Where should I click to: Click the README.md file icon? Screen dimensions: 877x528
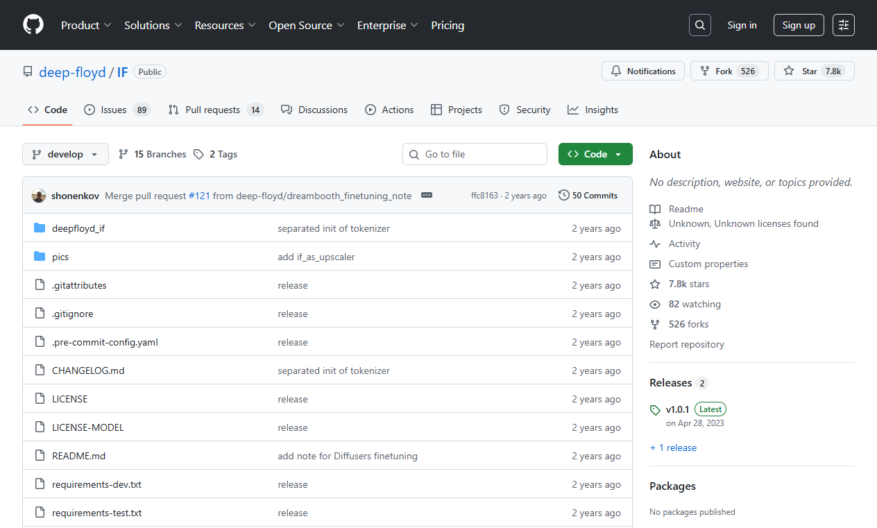pos(40,456)
